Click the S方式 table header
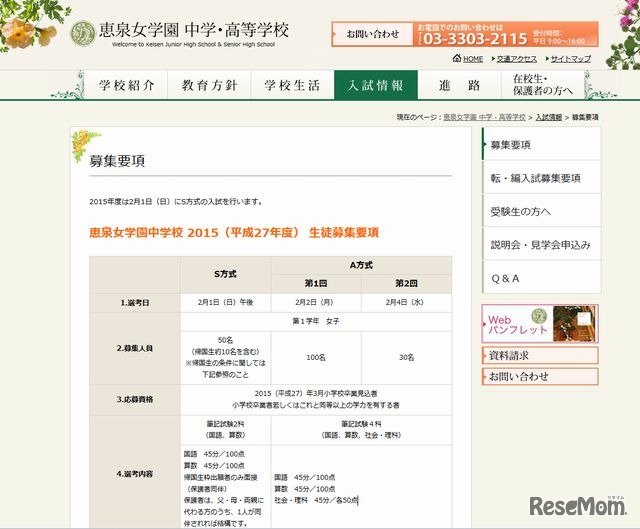The width and height of the screenshot is (640, 529). pyautogui.click(x=225, y=274)
